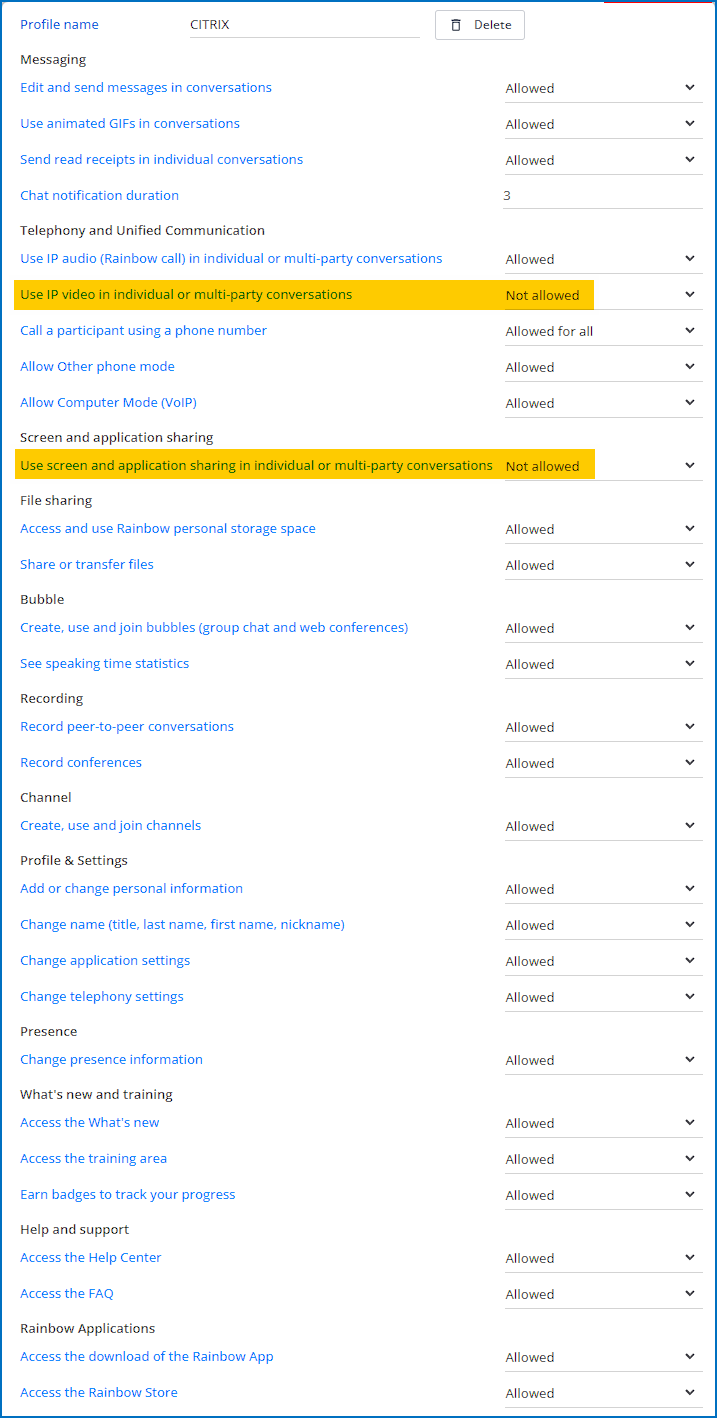Click Edit and send messages in conversations link
This screenshot has width=717, height=1418.
pyautogui.click(x=146, y=88)
